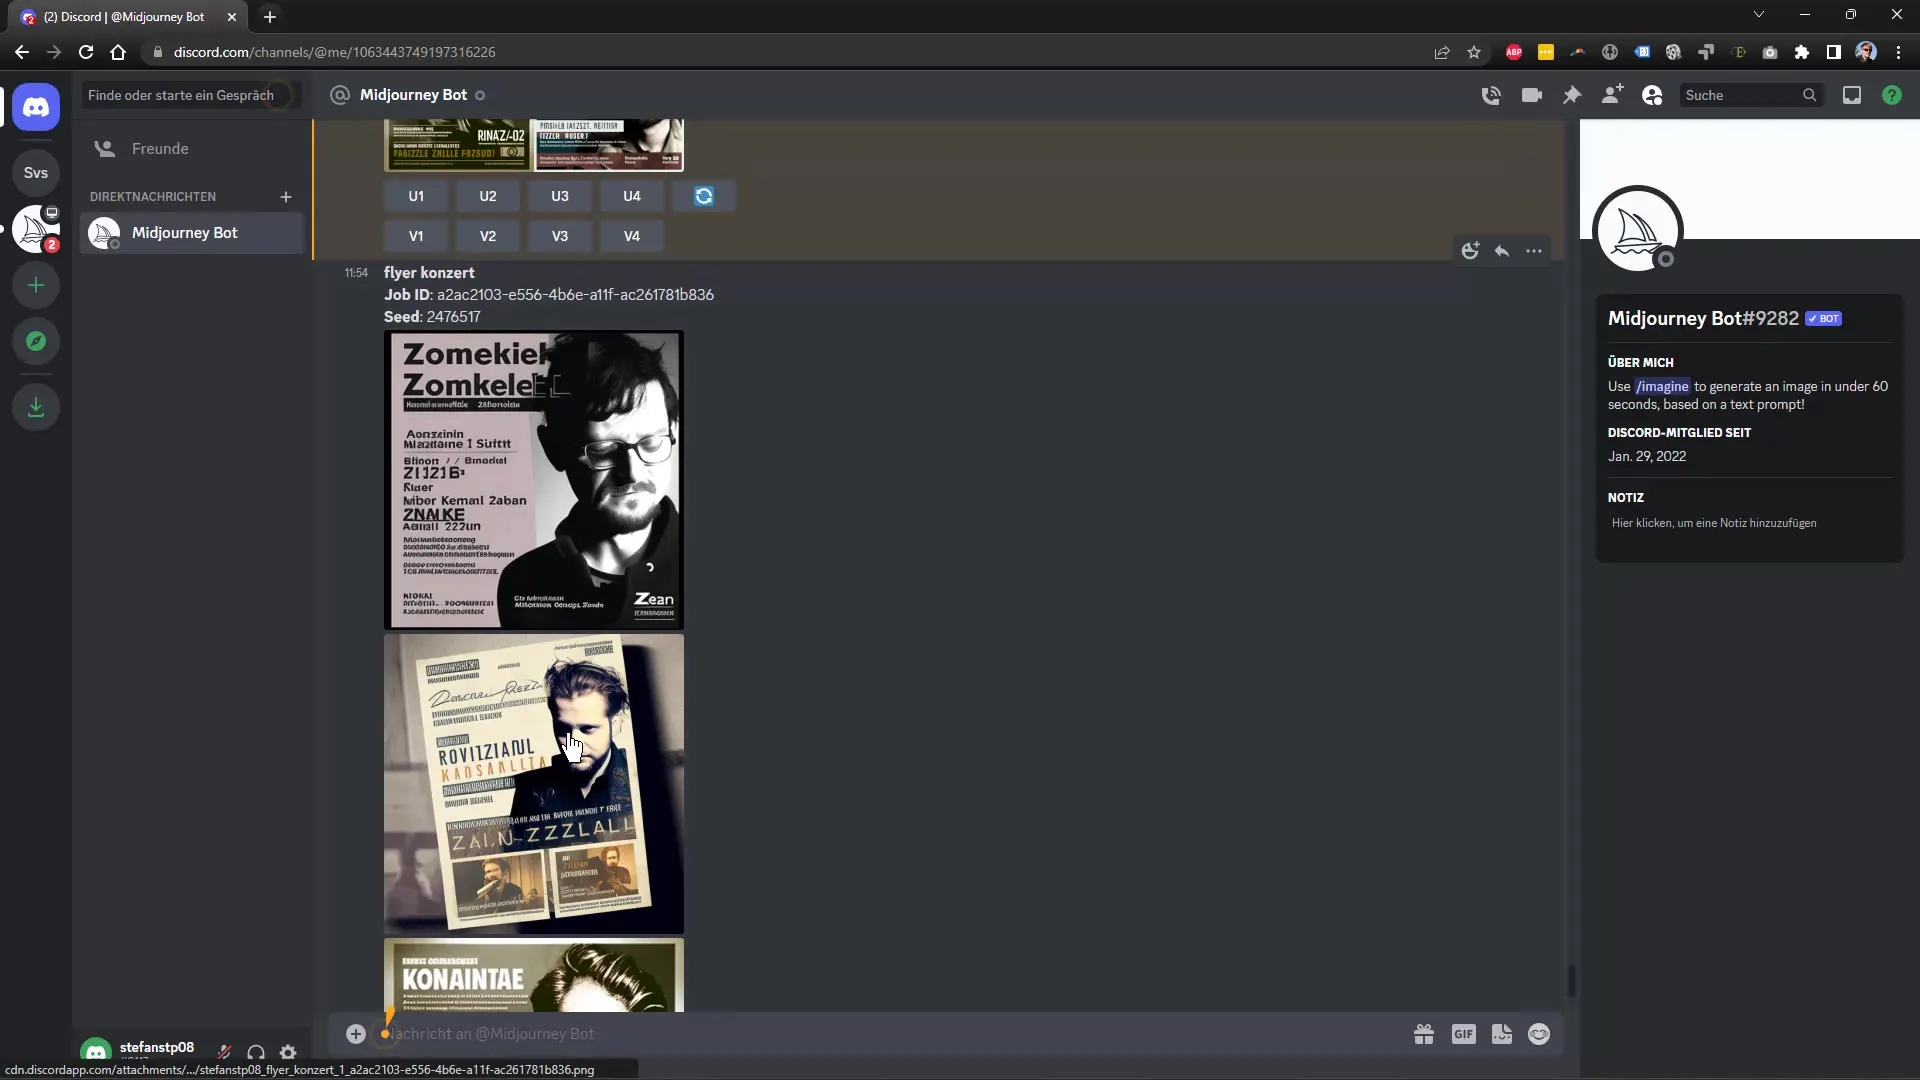Viewport: 1920px width, 1080px height.
Task: Click the /imagine command mention
Action: coord(1662,387)
